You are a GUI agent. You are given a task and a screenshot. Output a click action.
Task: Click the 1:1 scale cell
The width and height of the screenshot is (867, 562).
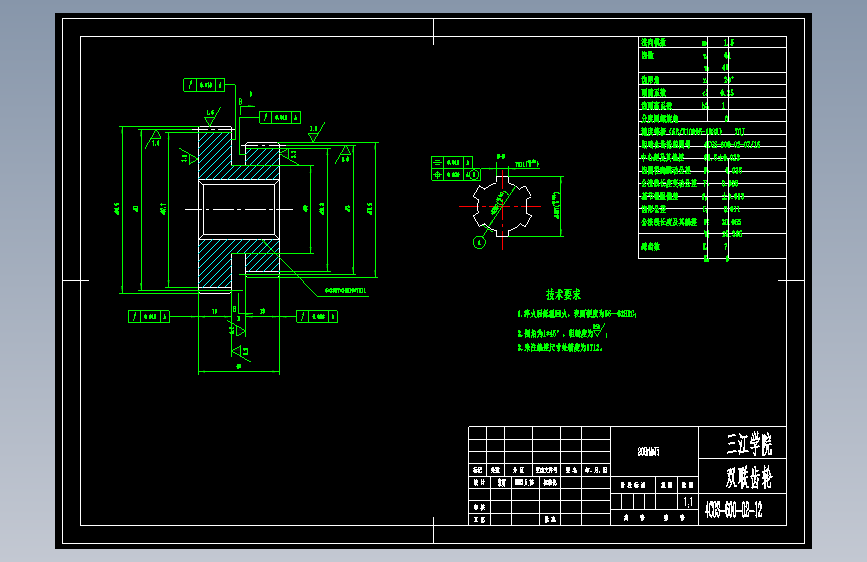688,502
